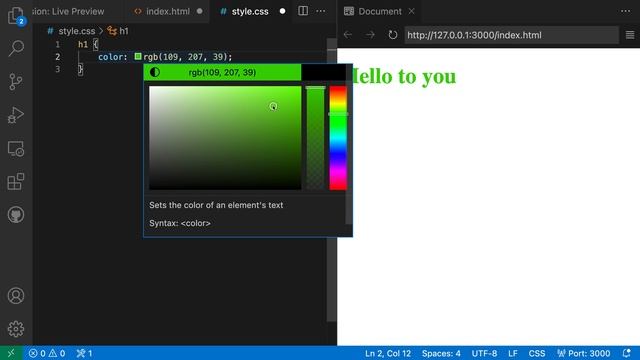Adjust the opacity strip in color picker
The width and height of the screenshot is (640, 360).
316,138
